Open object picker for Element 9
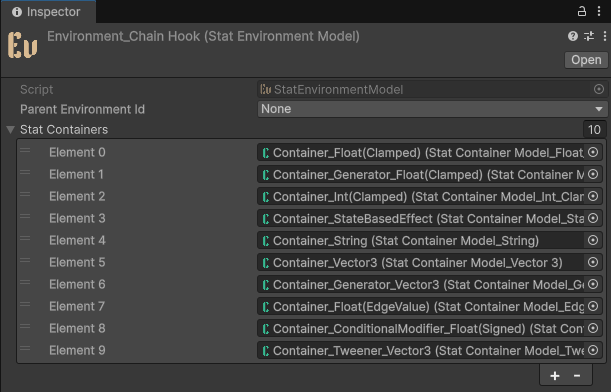This screenshot has height=392, width=611. tap(593, 350)
